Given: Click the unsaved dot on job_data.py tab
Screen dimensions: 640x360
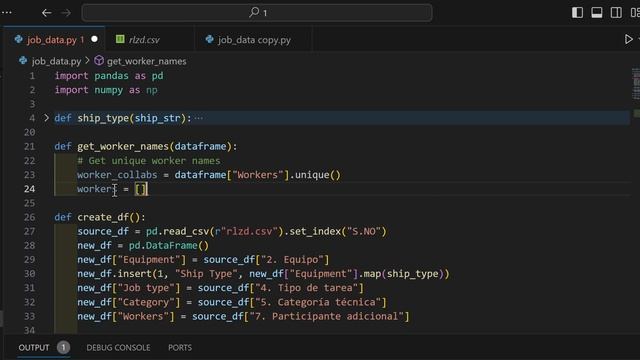Looking at the screenshot, I should tap(95, 39).
